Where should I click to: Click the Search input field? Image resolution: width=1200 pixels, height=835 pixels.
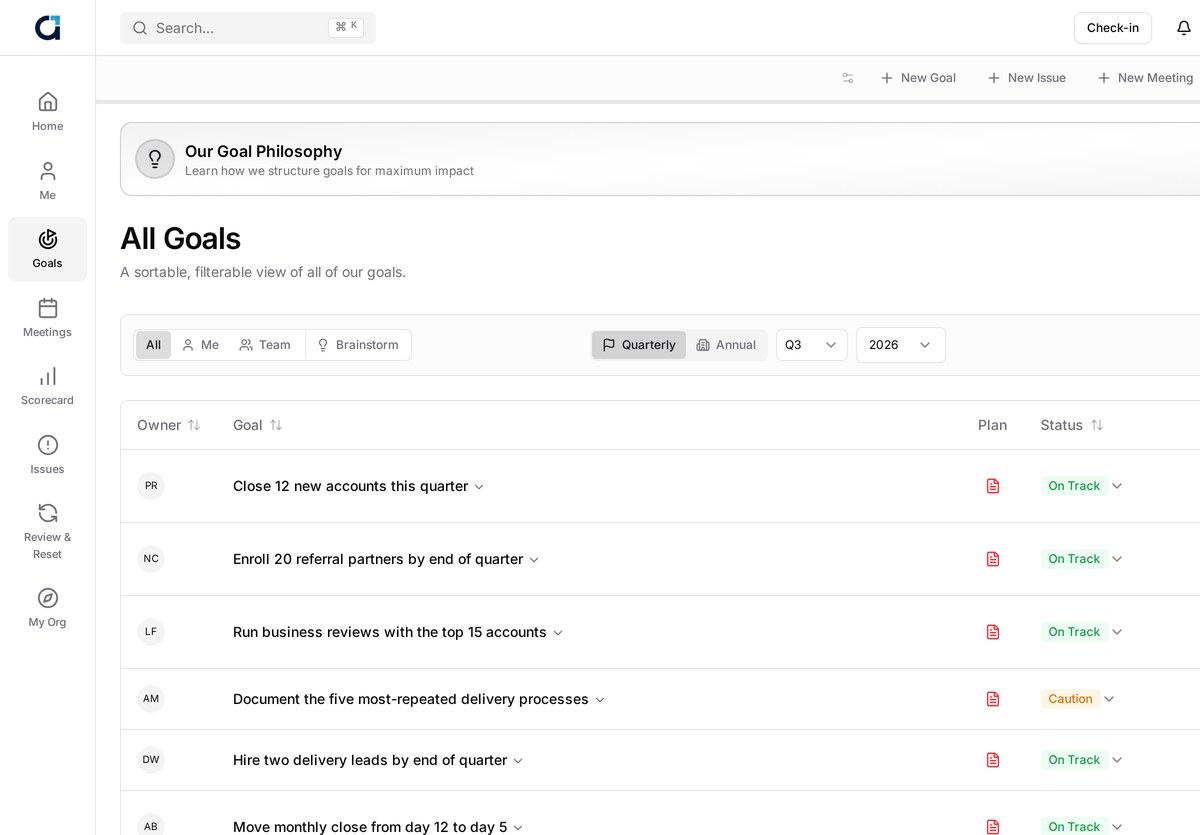[x=248, y=28]
